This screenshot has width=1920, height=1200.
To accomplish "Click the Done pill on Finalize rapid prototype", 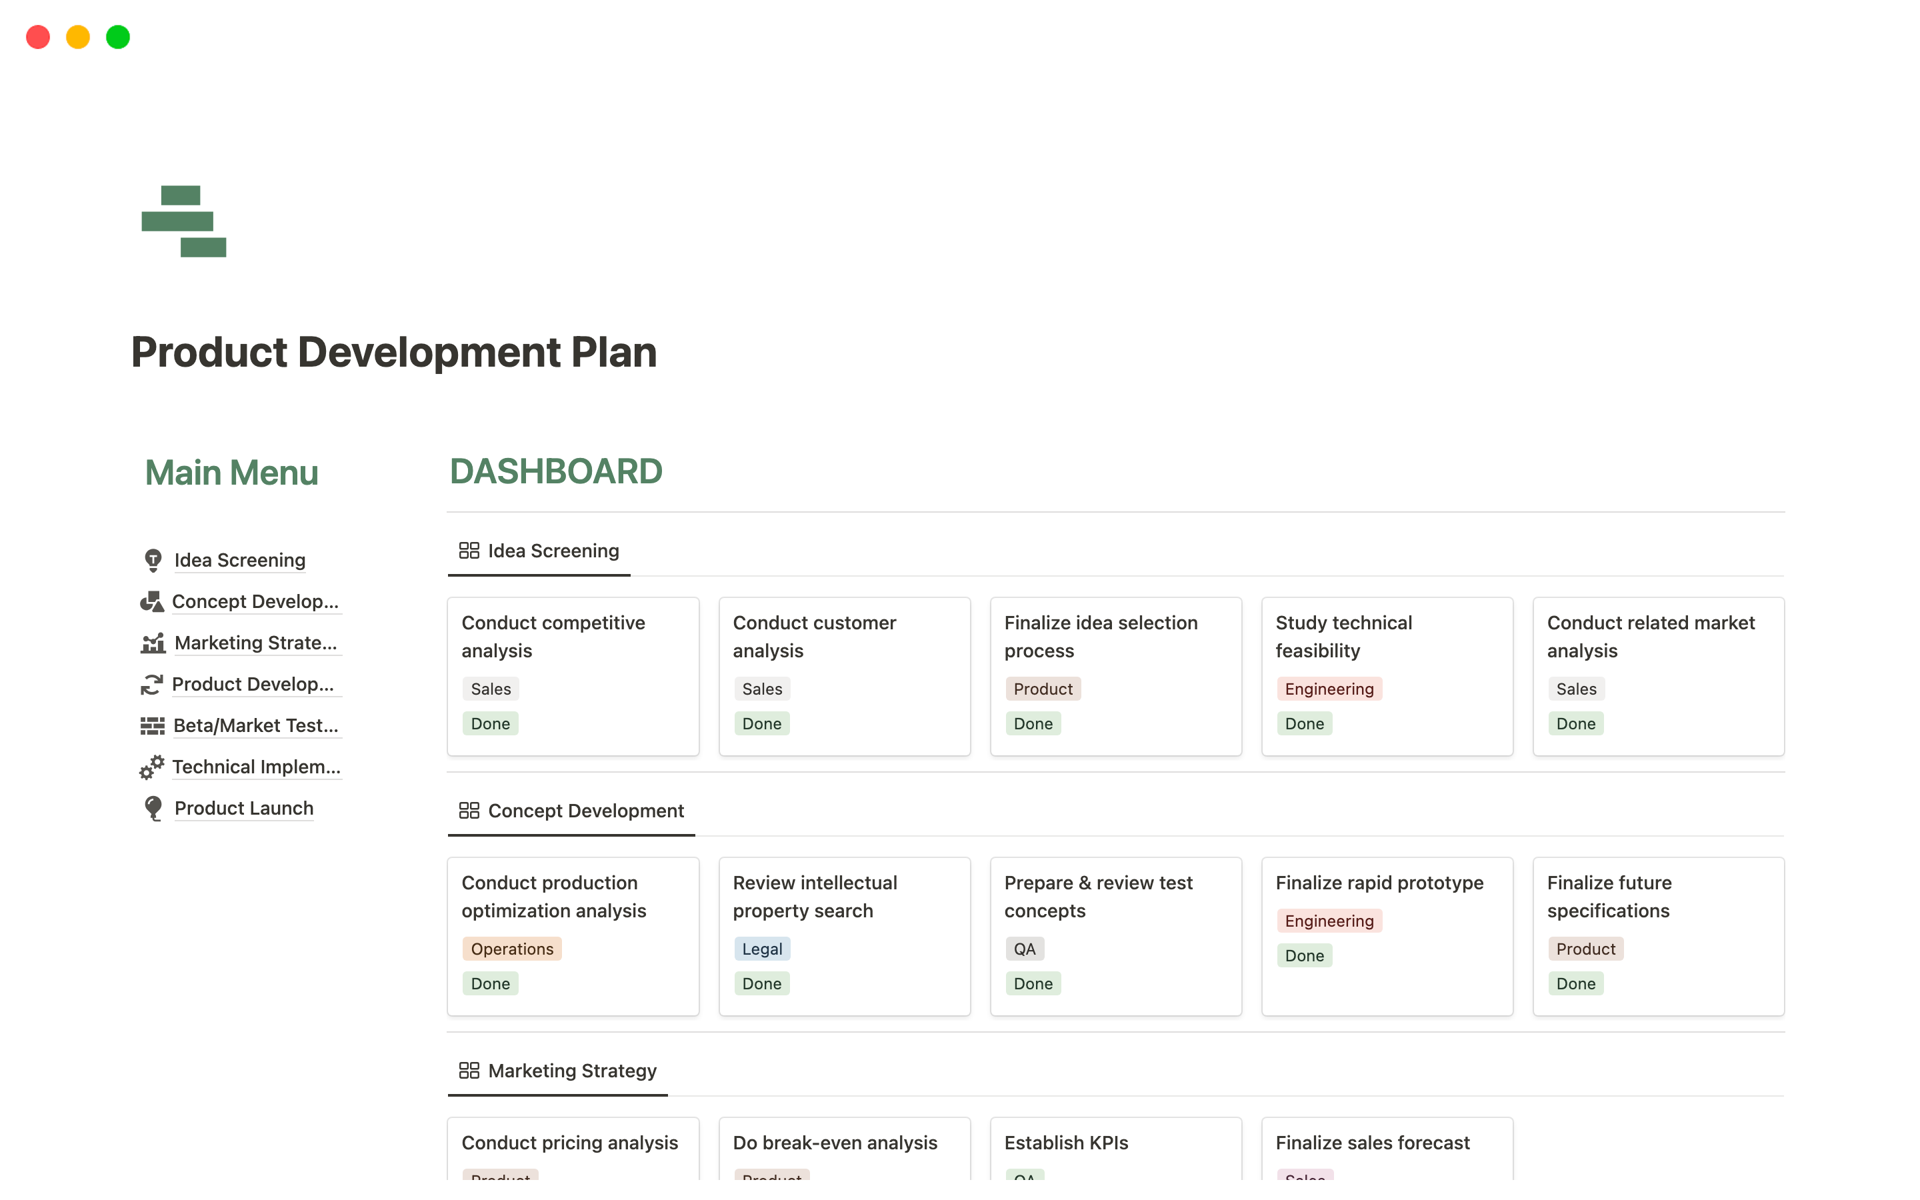I will (1304, 955).
